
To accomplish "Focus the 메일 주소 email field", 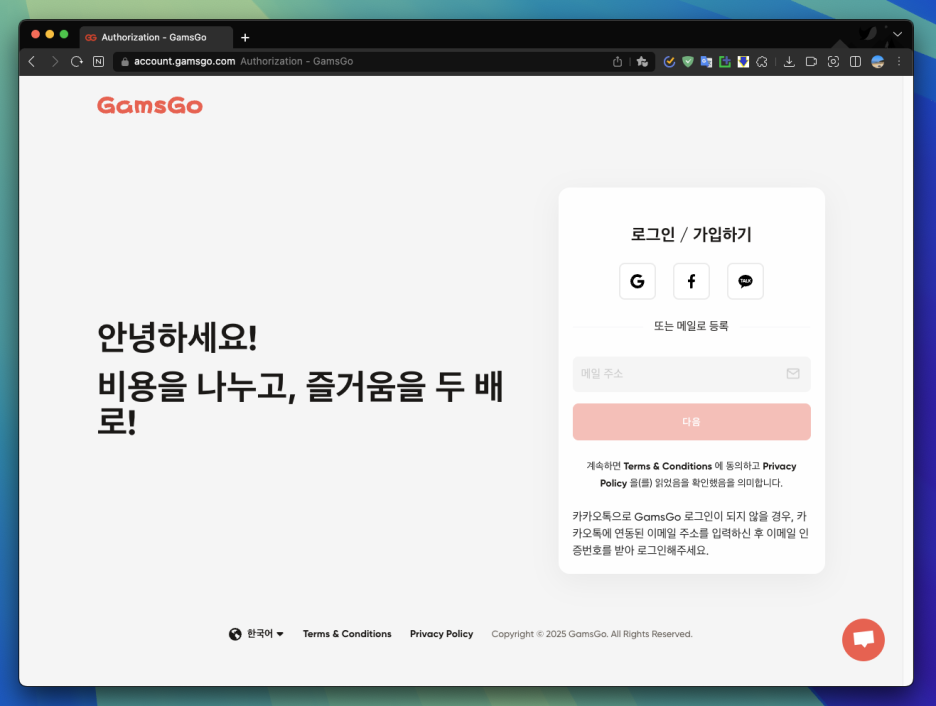I will (691, 374).
